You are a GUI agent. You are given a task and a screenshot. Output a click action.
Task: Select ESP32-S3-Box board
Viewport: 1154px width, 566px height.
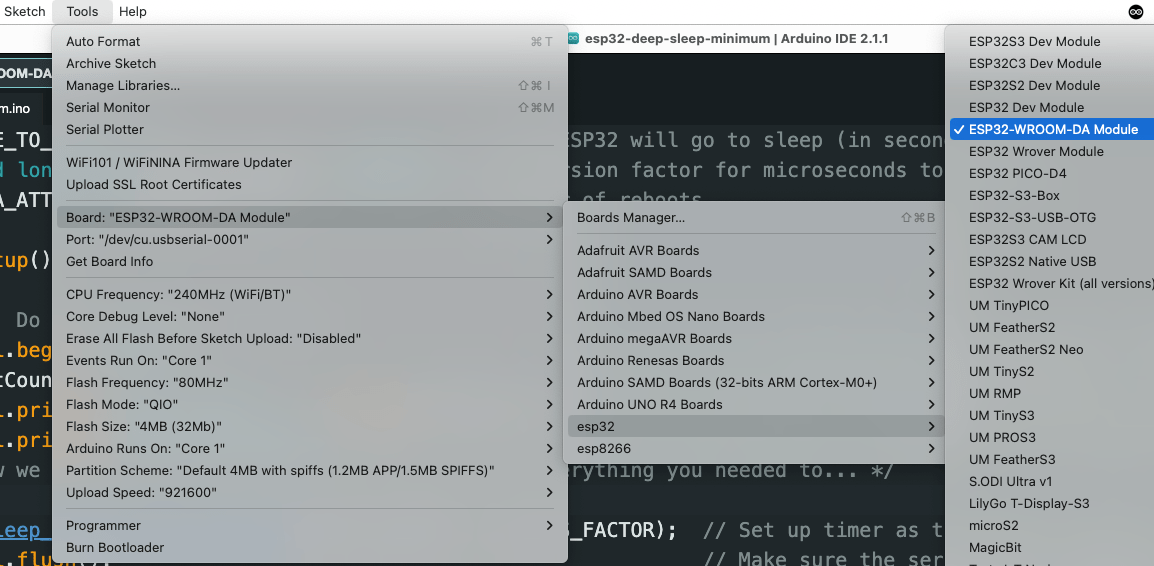[1052, 196]
